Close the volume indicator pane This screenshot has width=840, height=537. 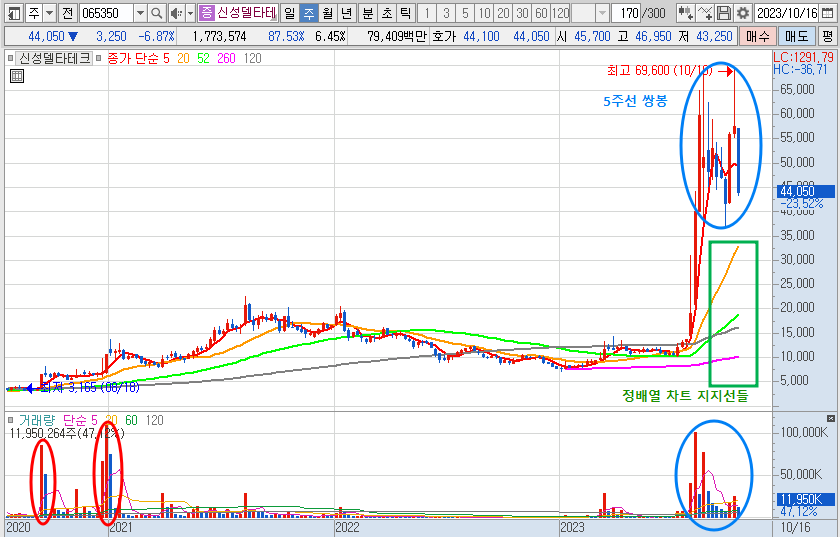pos(830,418)
